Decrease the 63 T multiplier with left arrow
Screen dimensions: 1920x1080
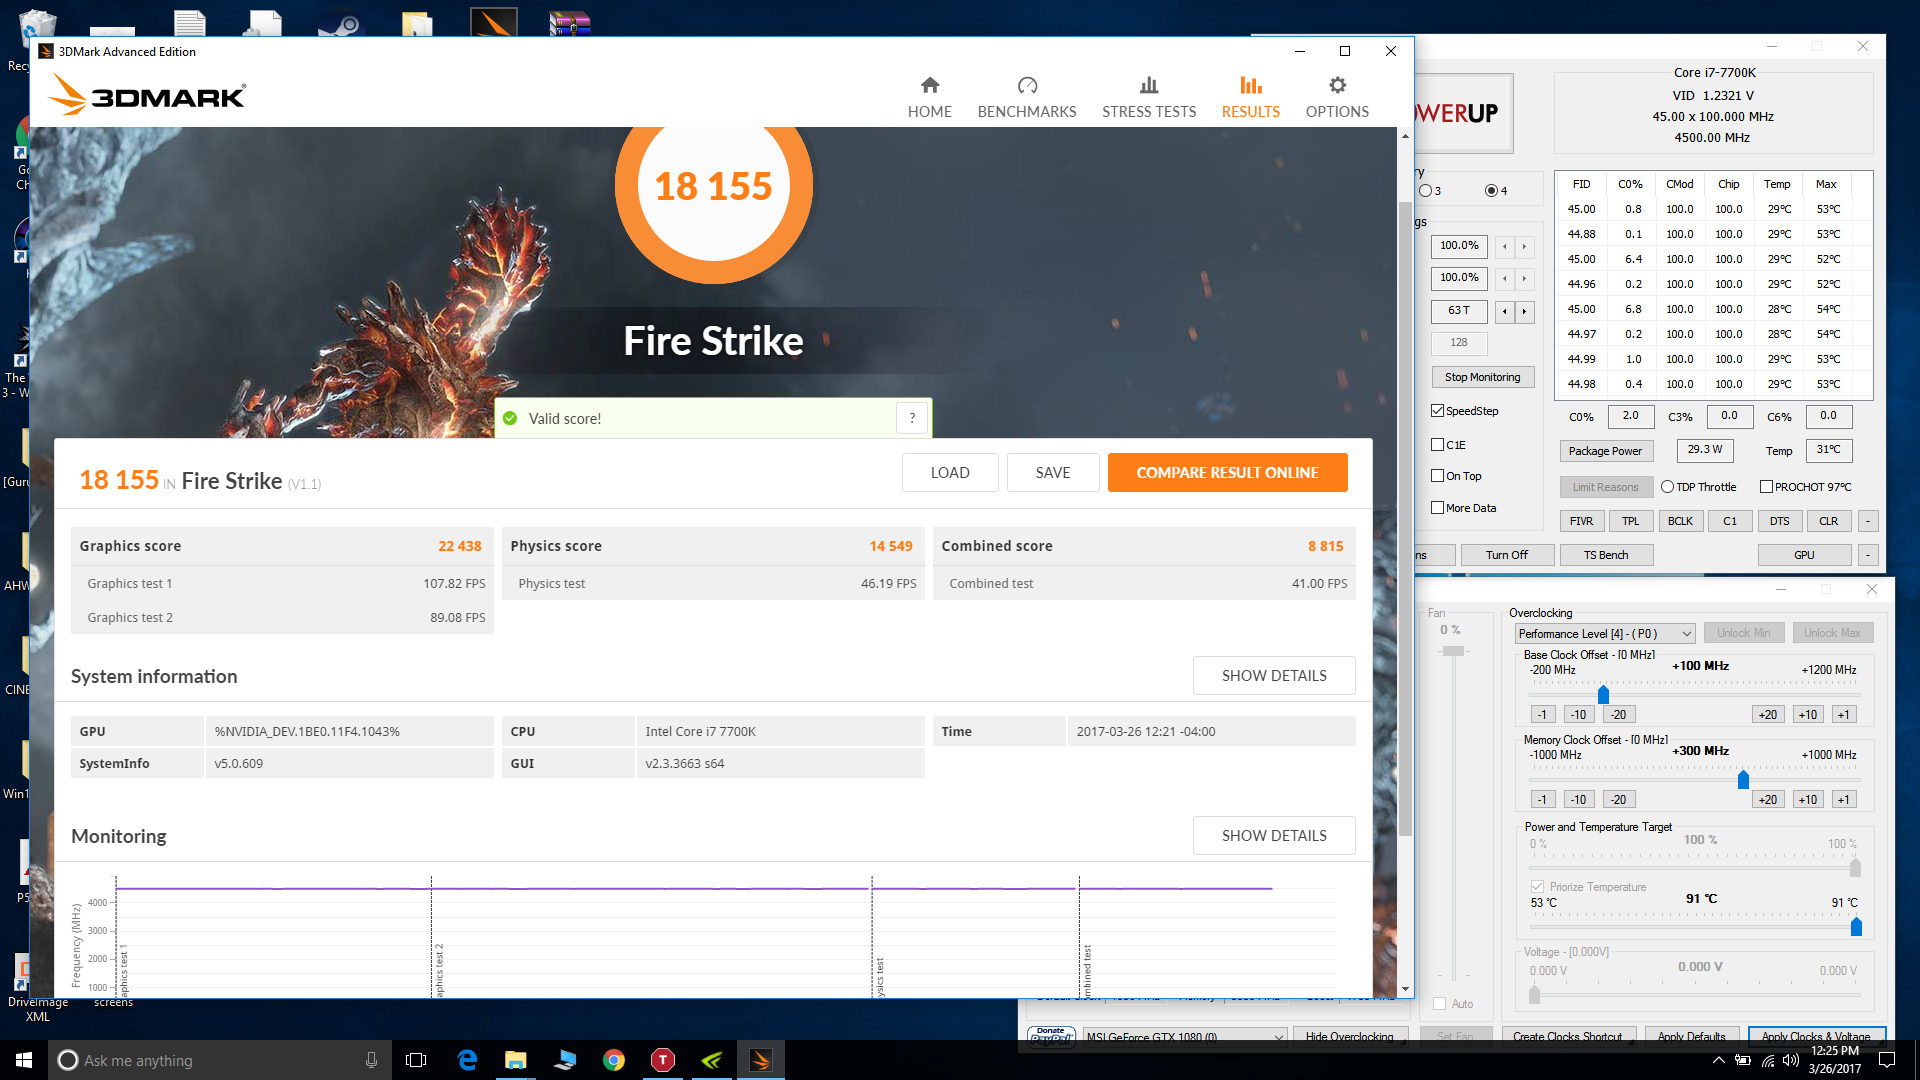(x=1505, y=311)
